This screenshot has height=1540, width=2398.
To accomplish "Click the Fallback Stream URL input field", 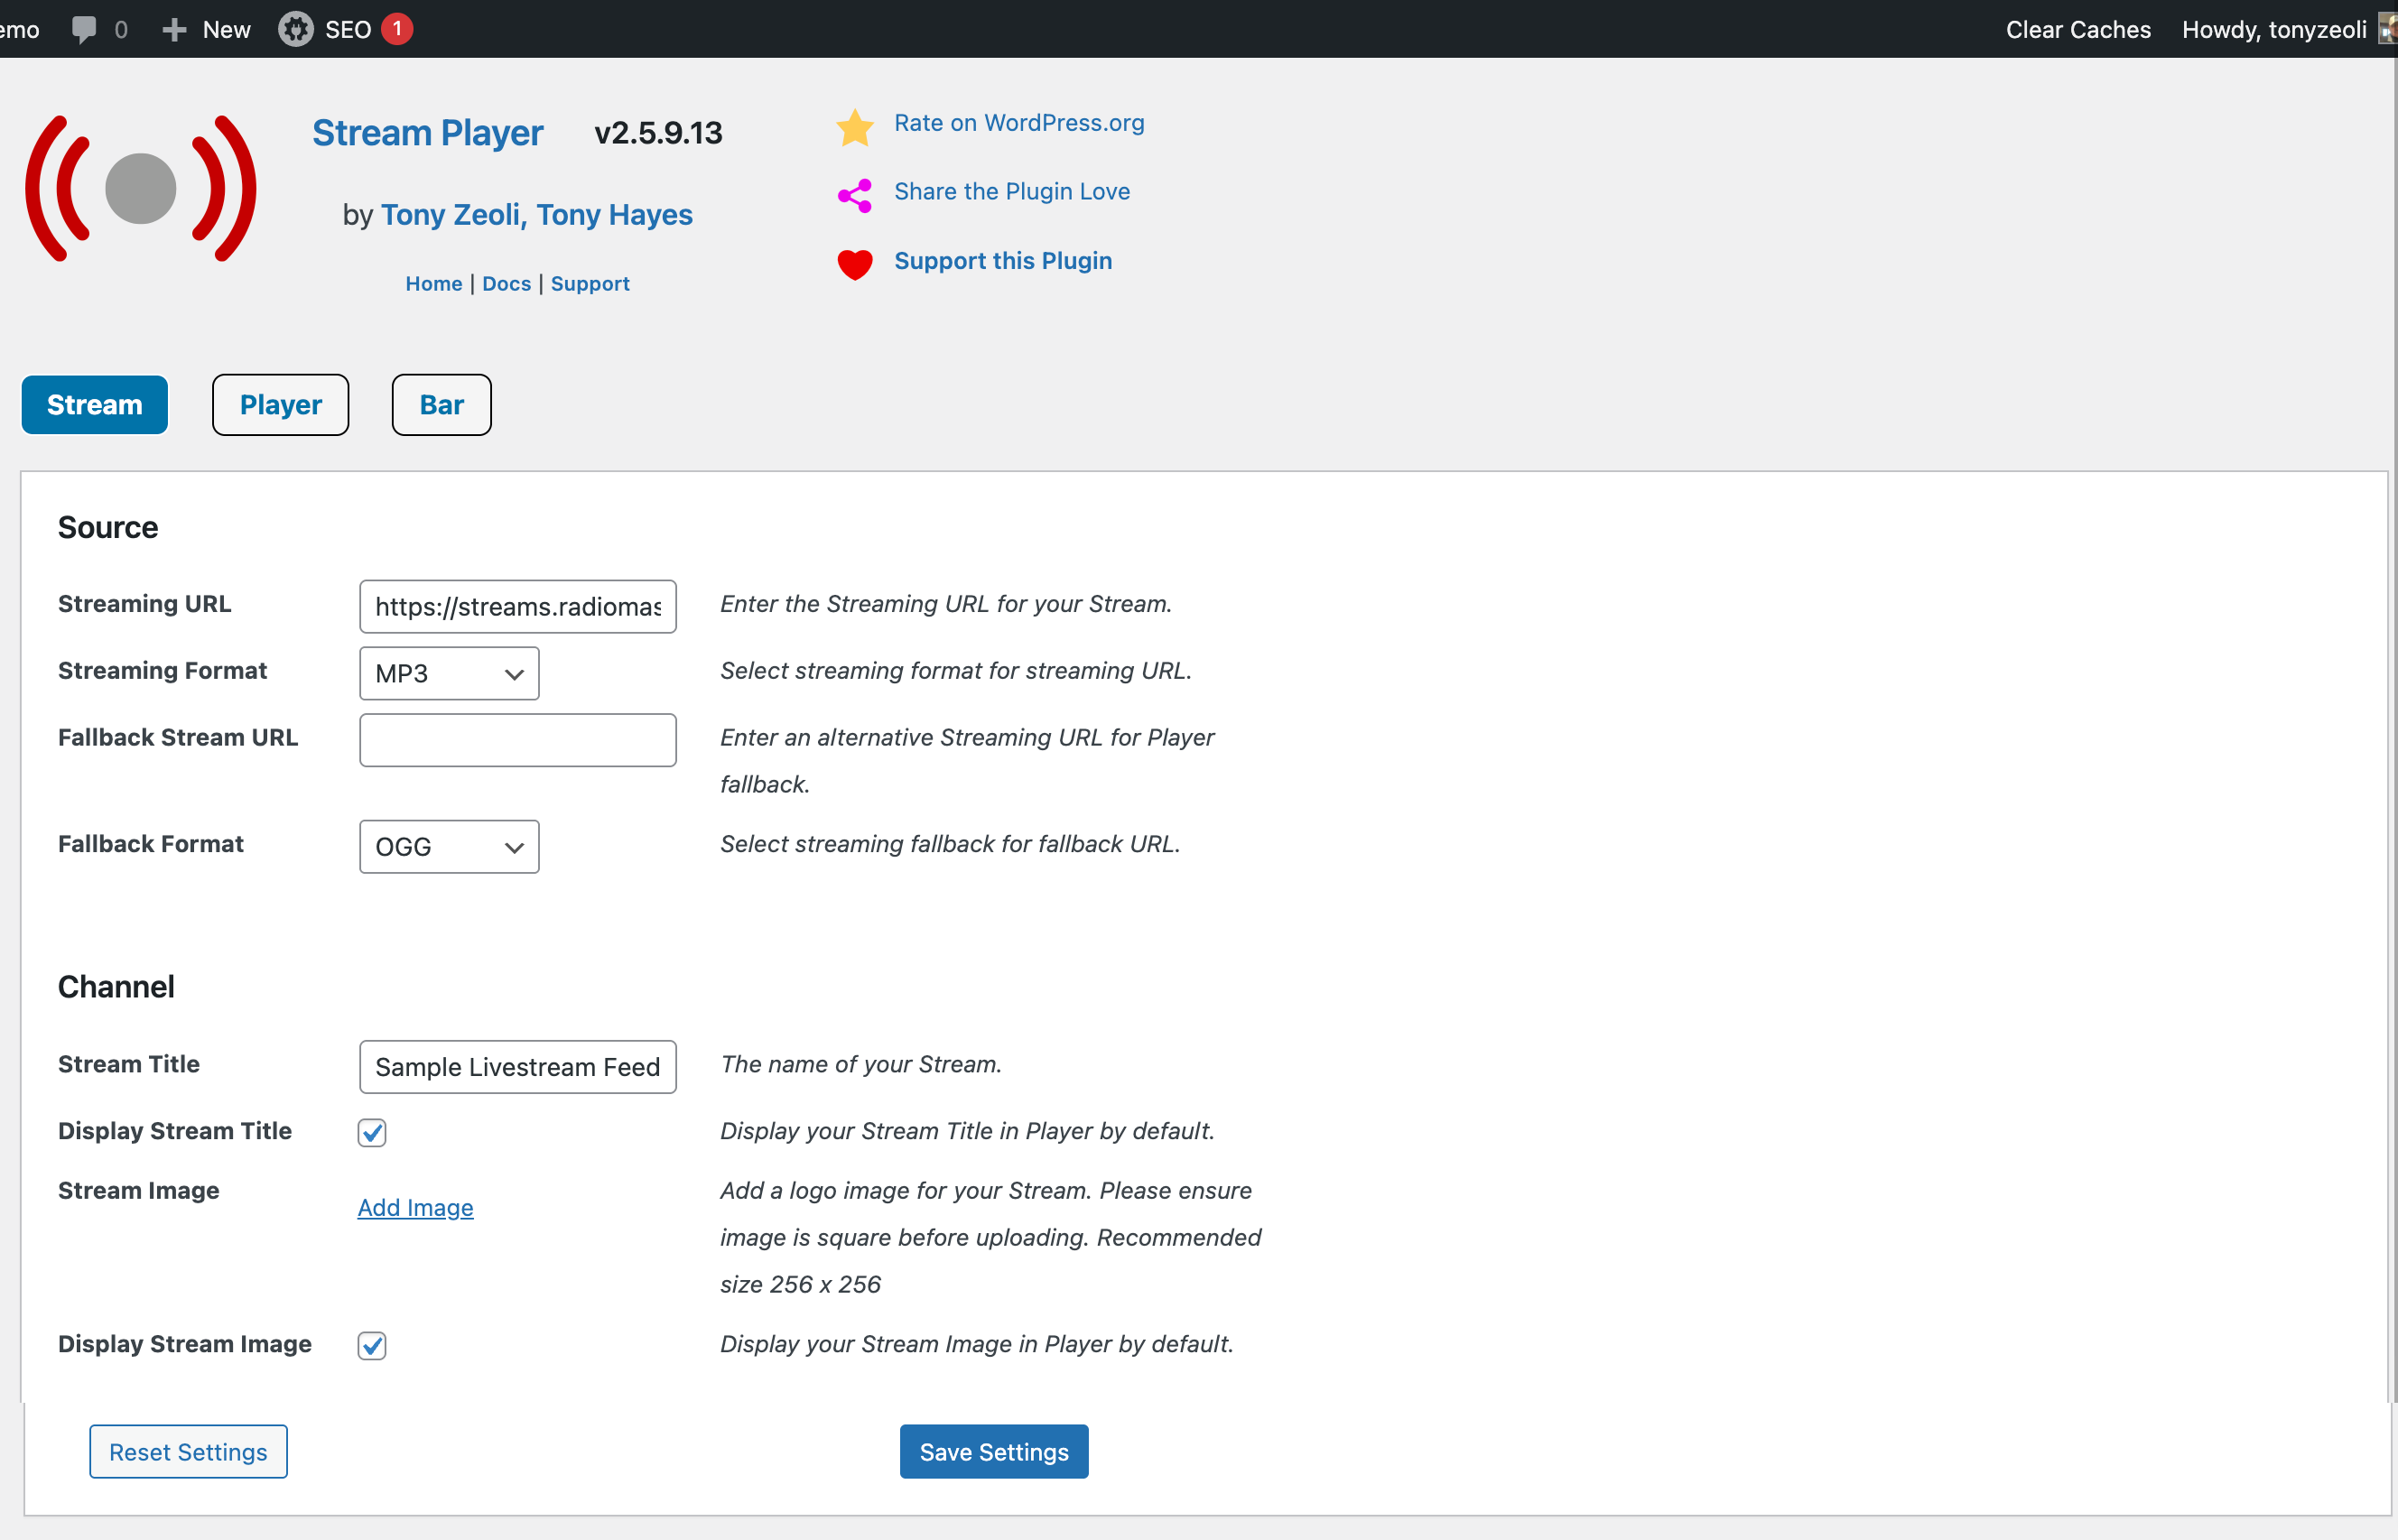I will [518, 740].
